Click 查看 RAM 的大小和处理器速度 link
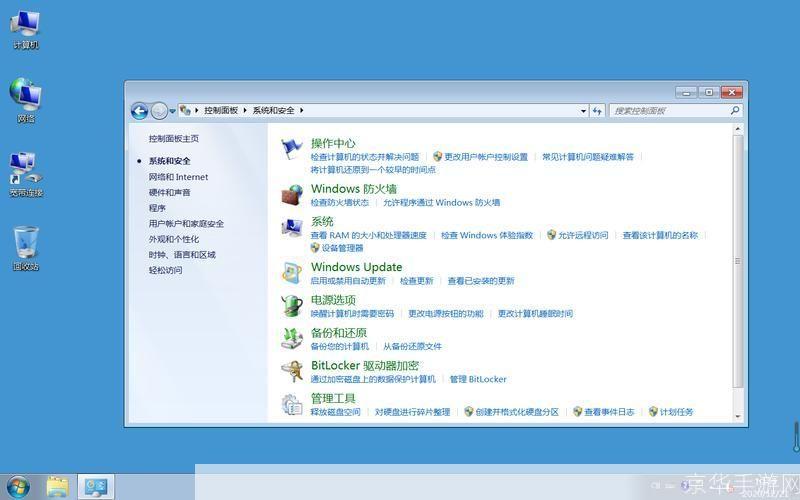800x500 pixels. 368,235
